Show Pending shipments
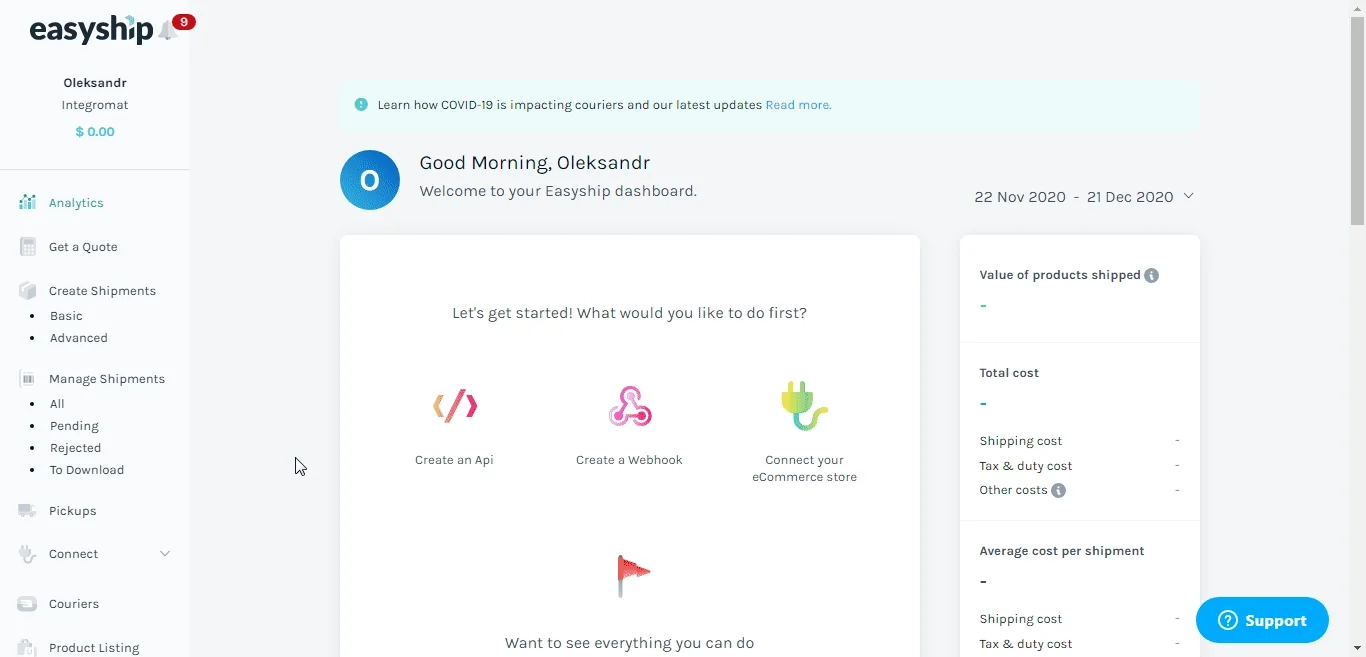Image resolution: width=1366 pixels, height=657 pixels. coord(74,426)
